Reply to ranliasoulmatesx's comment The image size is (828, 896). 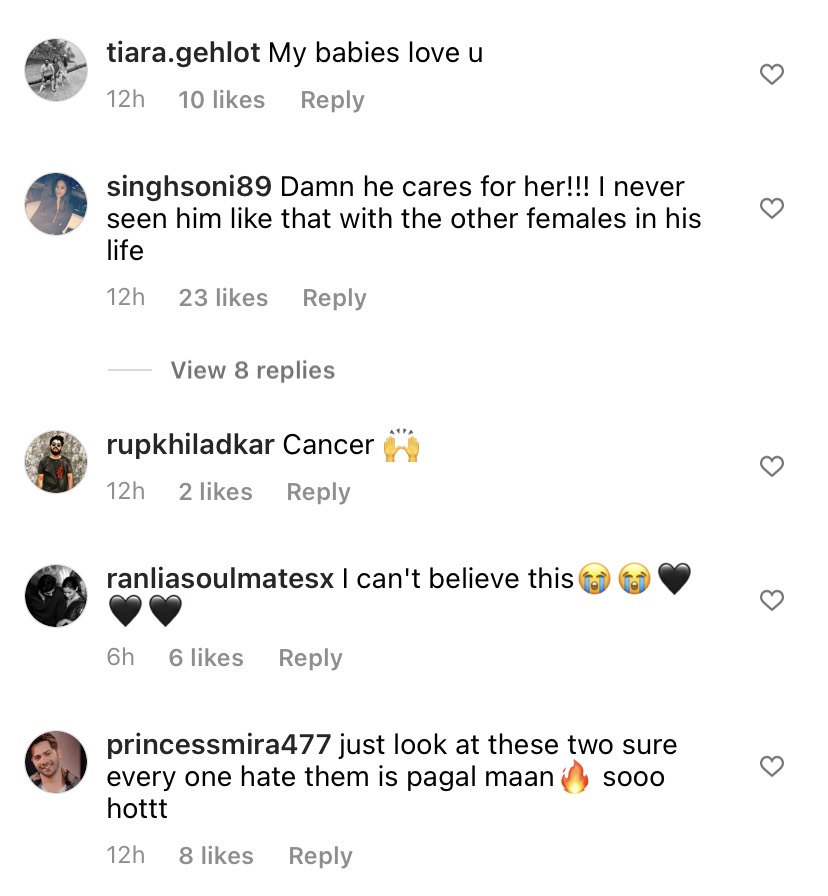(310, 658)
